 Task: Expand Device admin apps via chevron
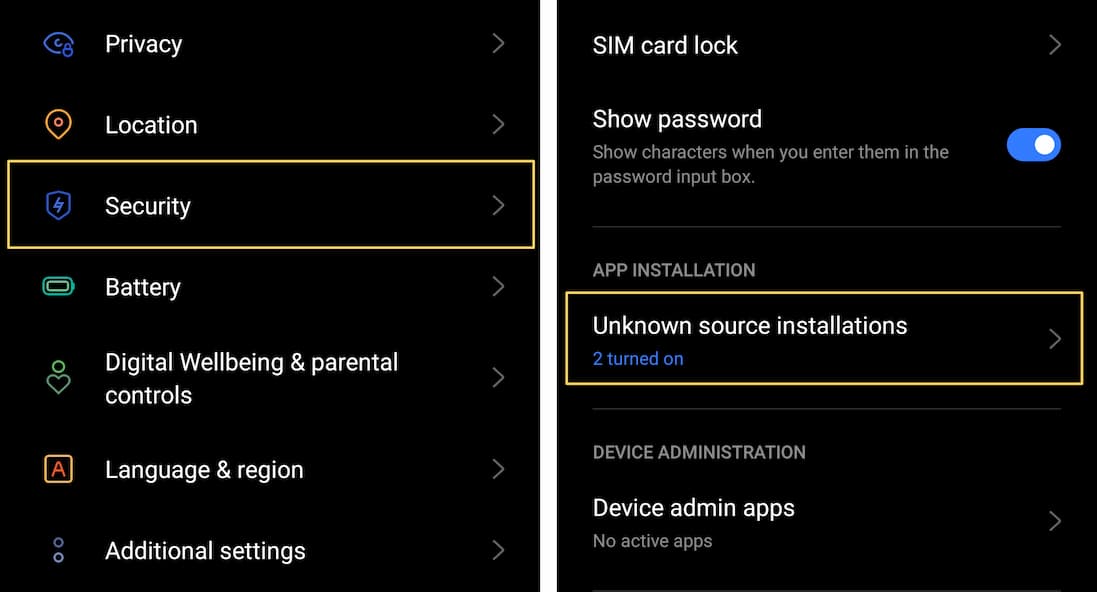click(x=1054, y=521)
